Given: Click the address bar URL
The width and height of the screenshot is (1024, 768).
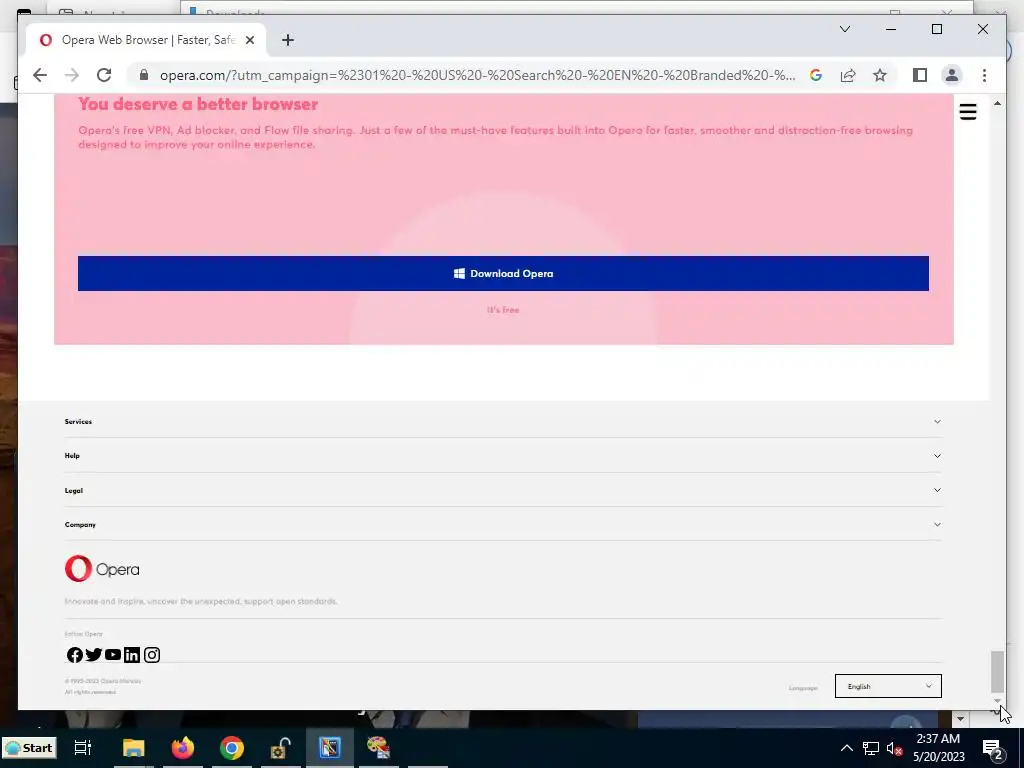Looking at the screenshot, I should pos(477,75).
